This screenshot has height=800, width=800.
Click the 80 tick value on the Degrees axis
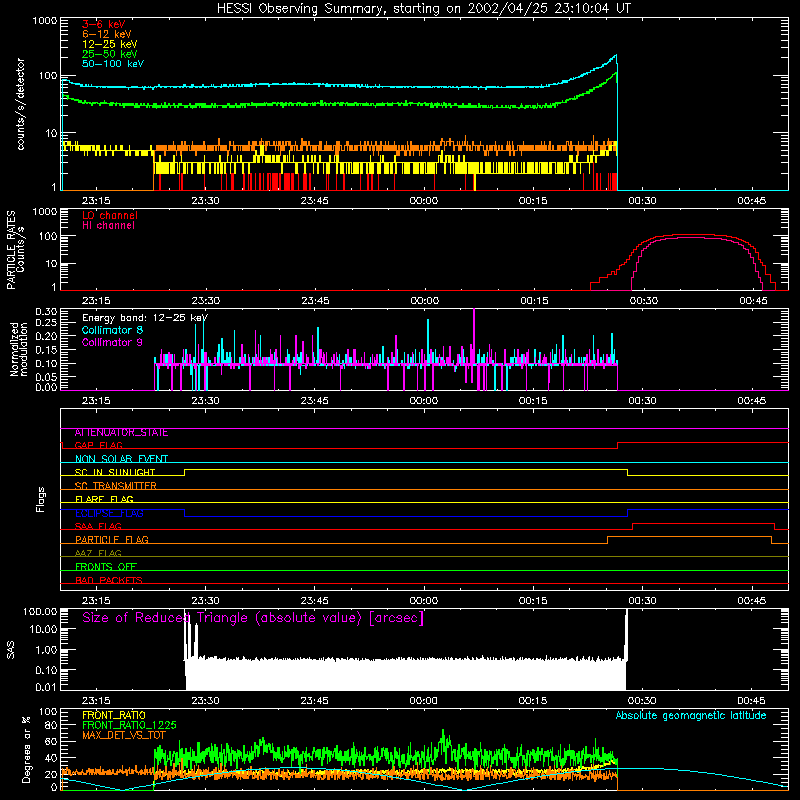pos(51,725)
